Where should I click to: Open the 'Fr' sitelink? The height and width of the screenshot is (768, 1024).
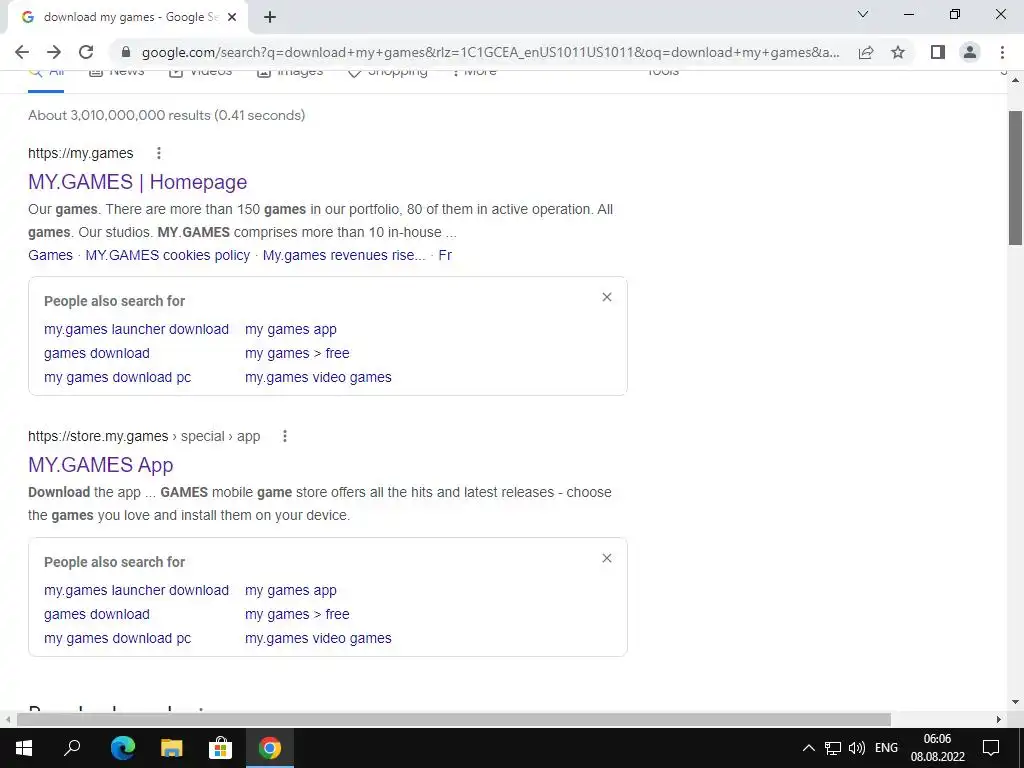445,255
